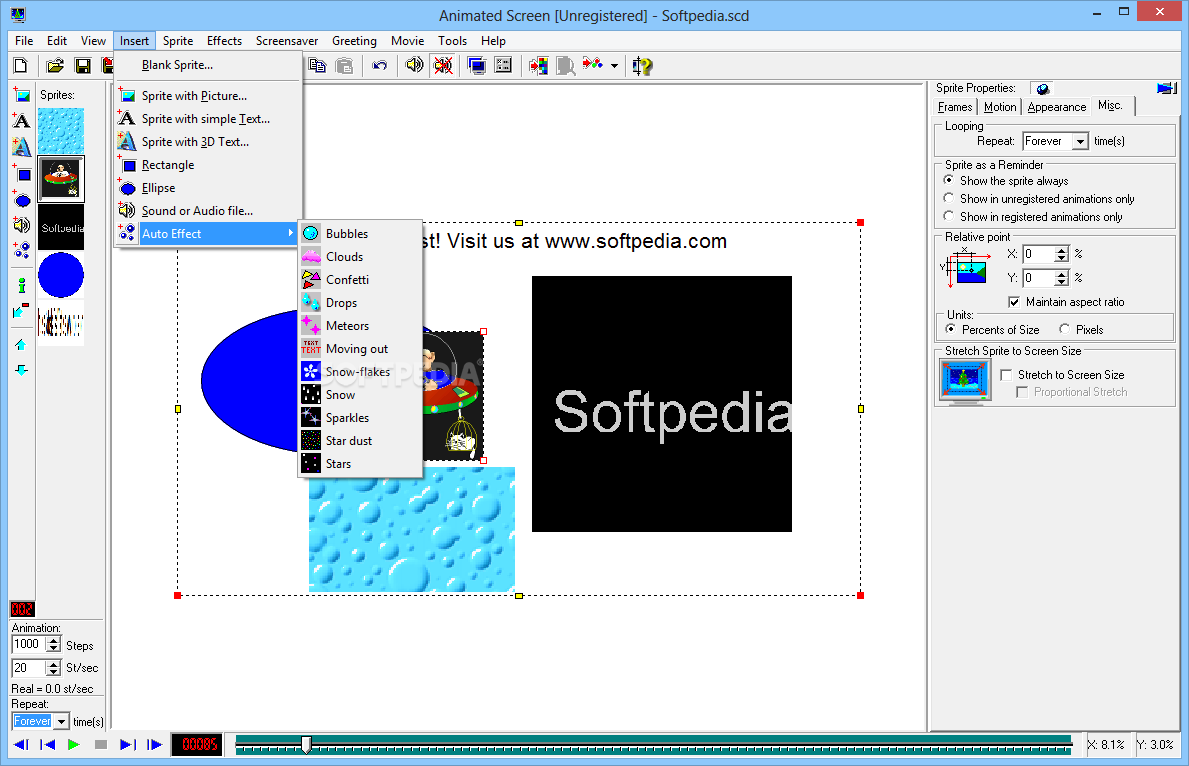The height and width of the screenshot is (766, 1189).
Task: Move the sprite up with the up arrow
Action: (x=21, y=345)
